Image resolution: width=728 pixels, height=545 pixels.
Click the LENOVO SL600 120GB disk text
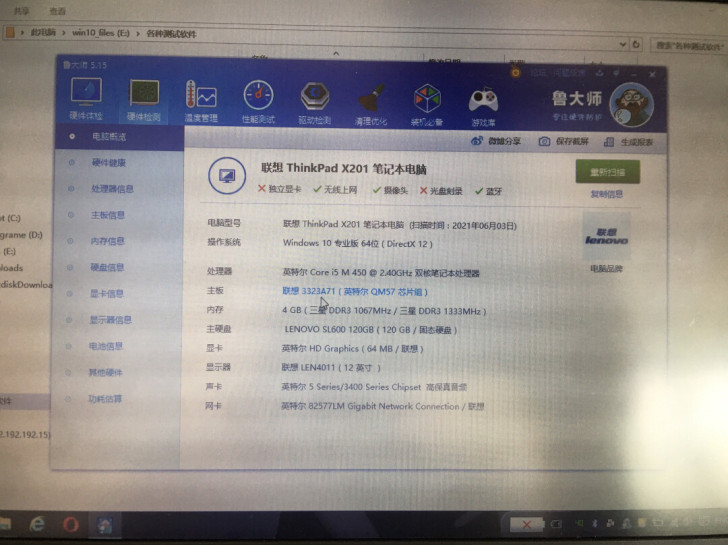coord(370,330)
